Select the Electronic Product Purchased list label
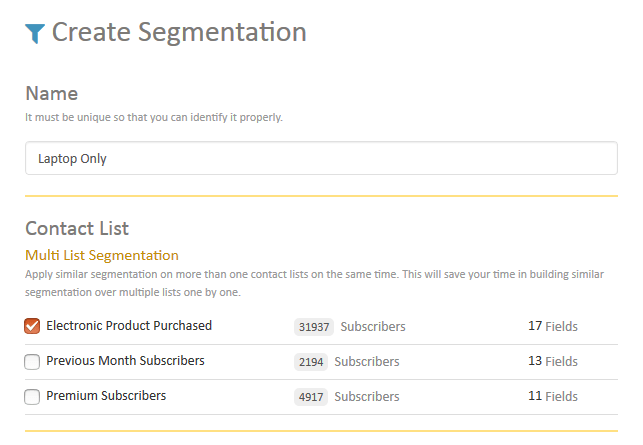This screenshot has height=445, width=643. [129, 326]
